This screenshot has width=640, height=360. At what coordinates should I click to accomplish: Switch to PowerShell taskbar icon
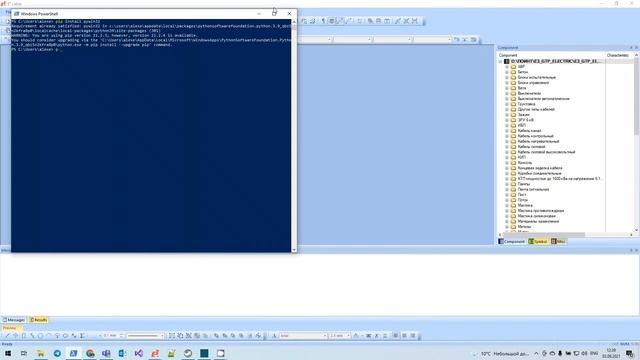pyautogui.click(x=73, y=353)
